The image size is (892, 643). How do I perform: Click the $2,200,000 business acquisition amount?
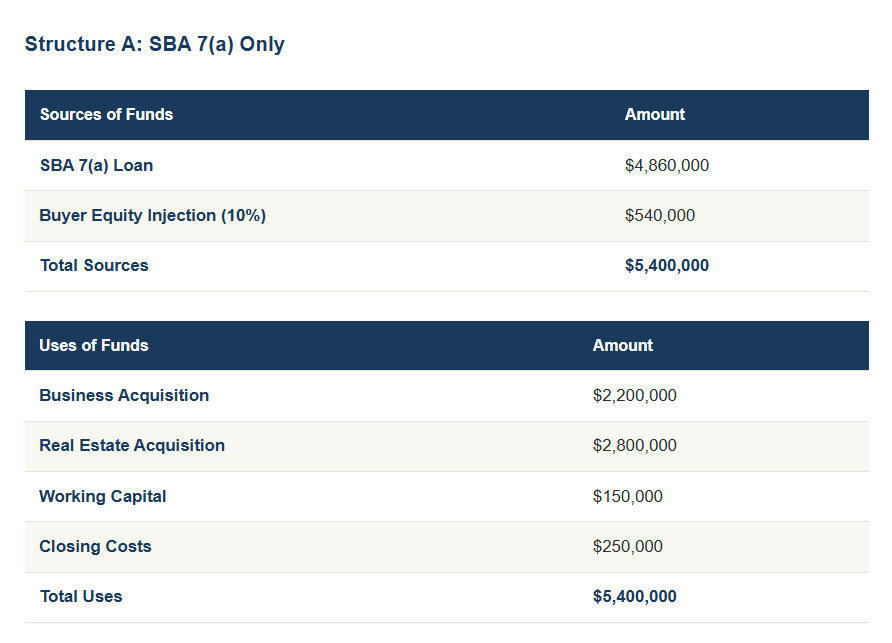[635, 395]
